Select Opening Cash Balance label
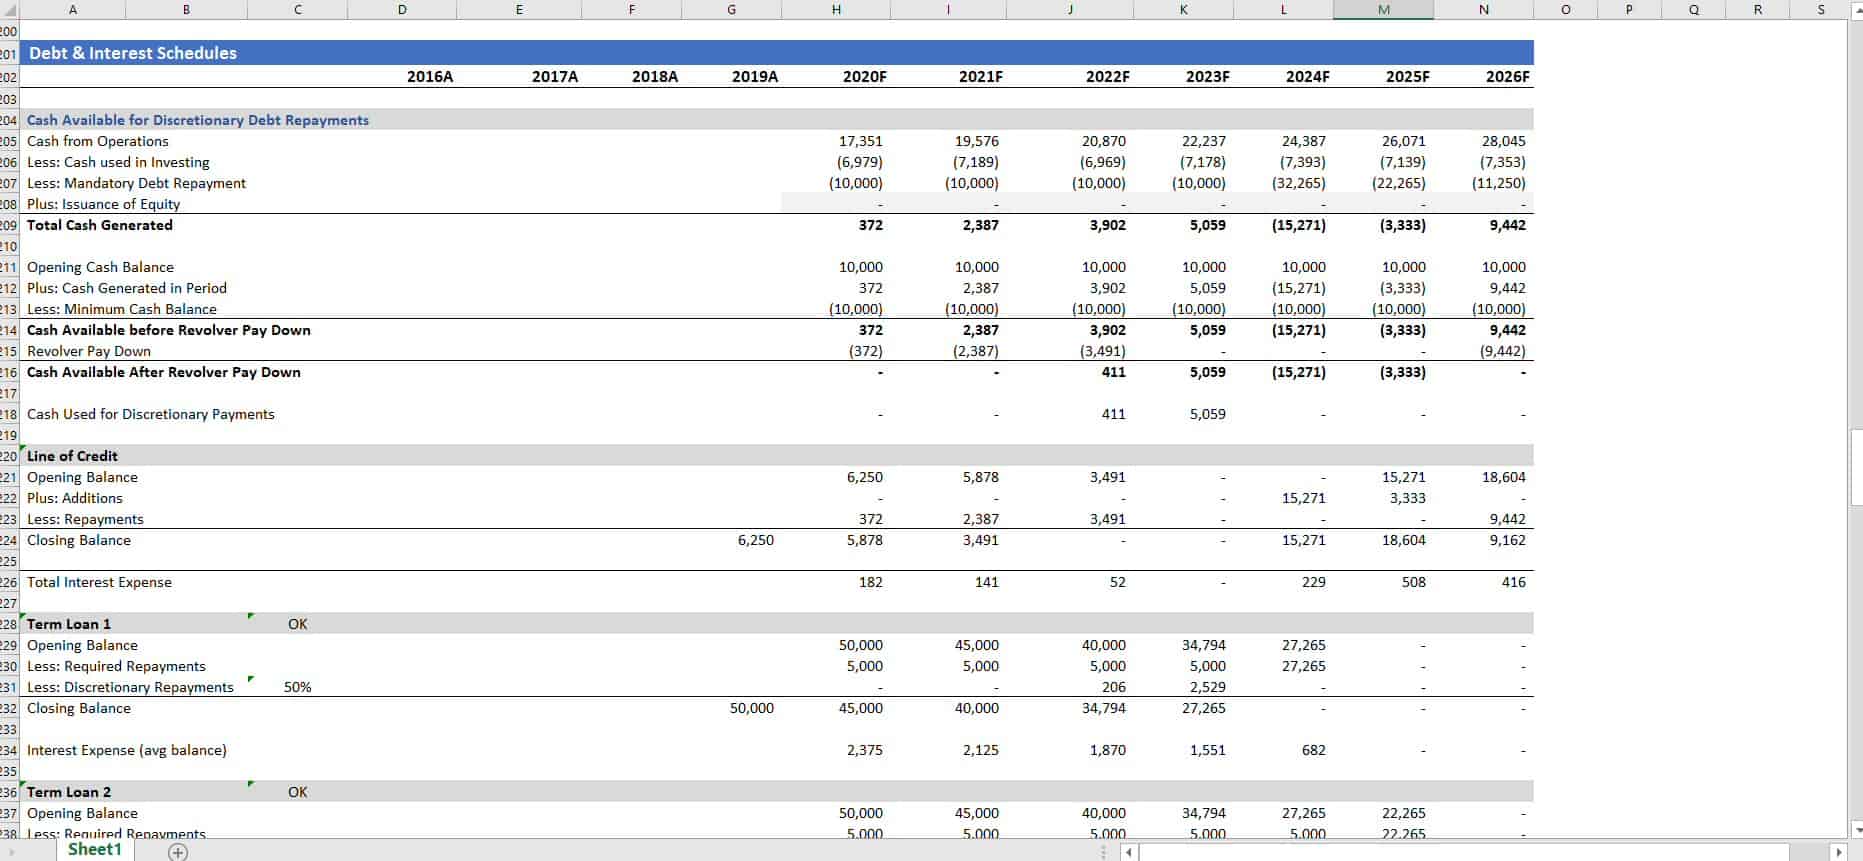This screenshot has width=1863, height=861. tap(100, 267)
